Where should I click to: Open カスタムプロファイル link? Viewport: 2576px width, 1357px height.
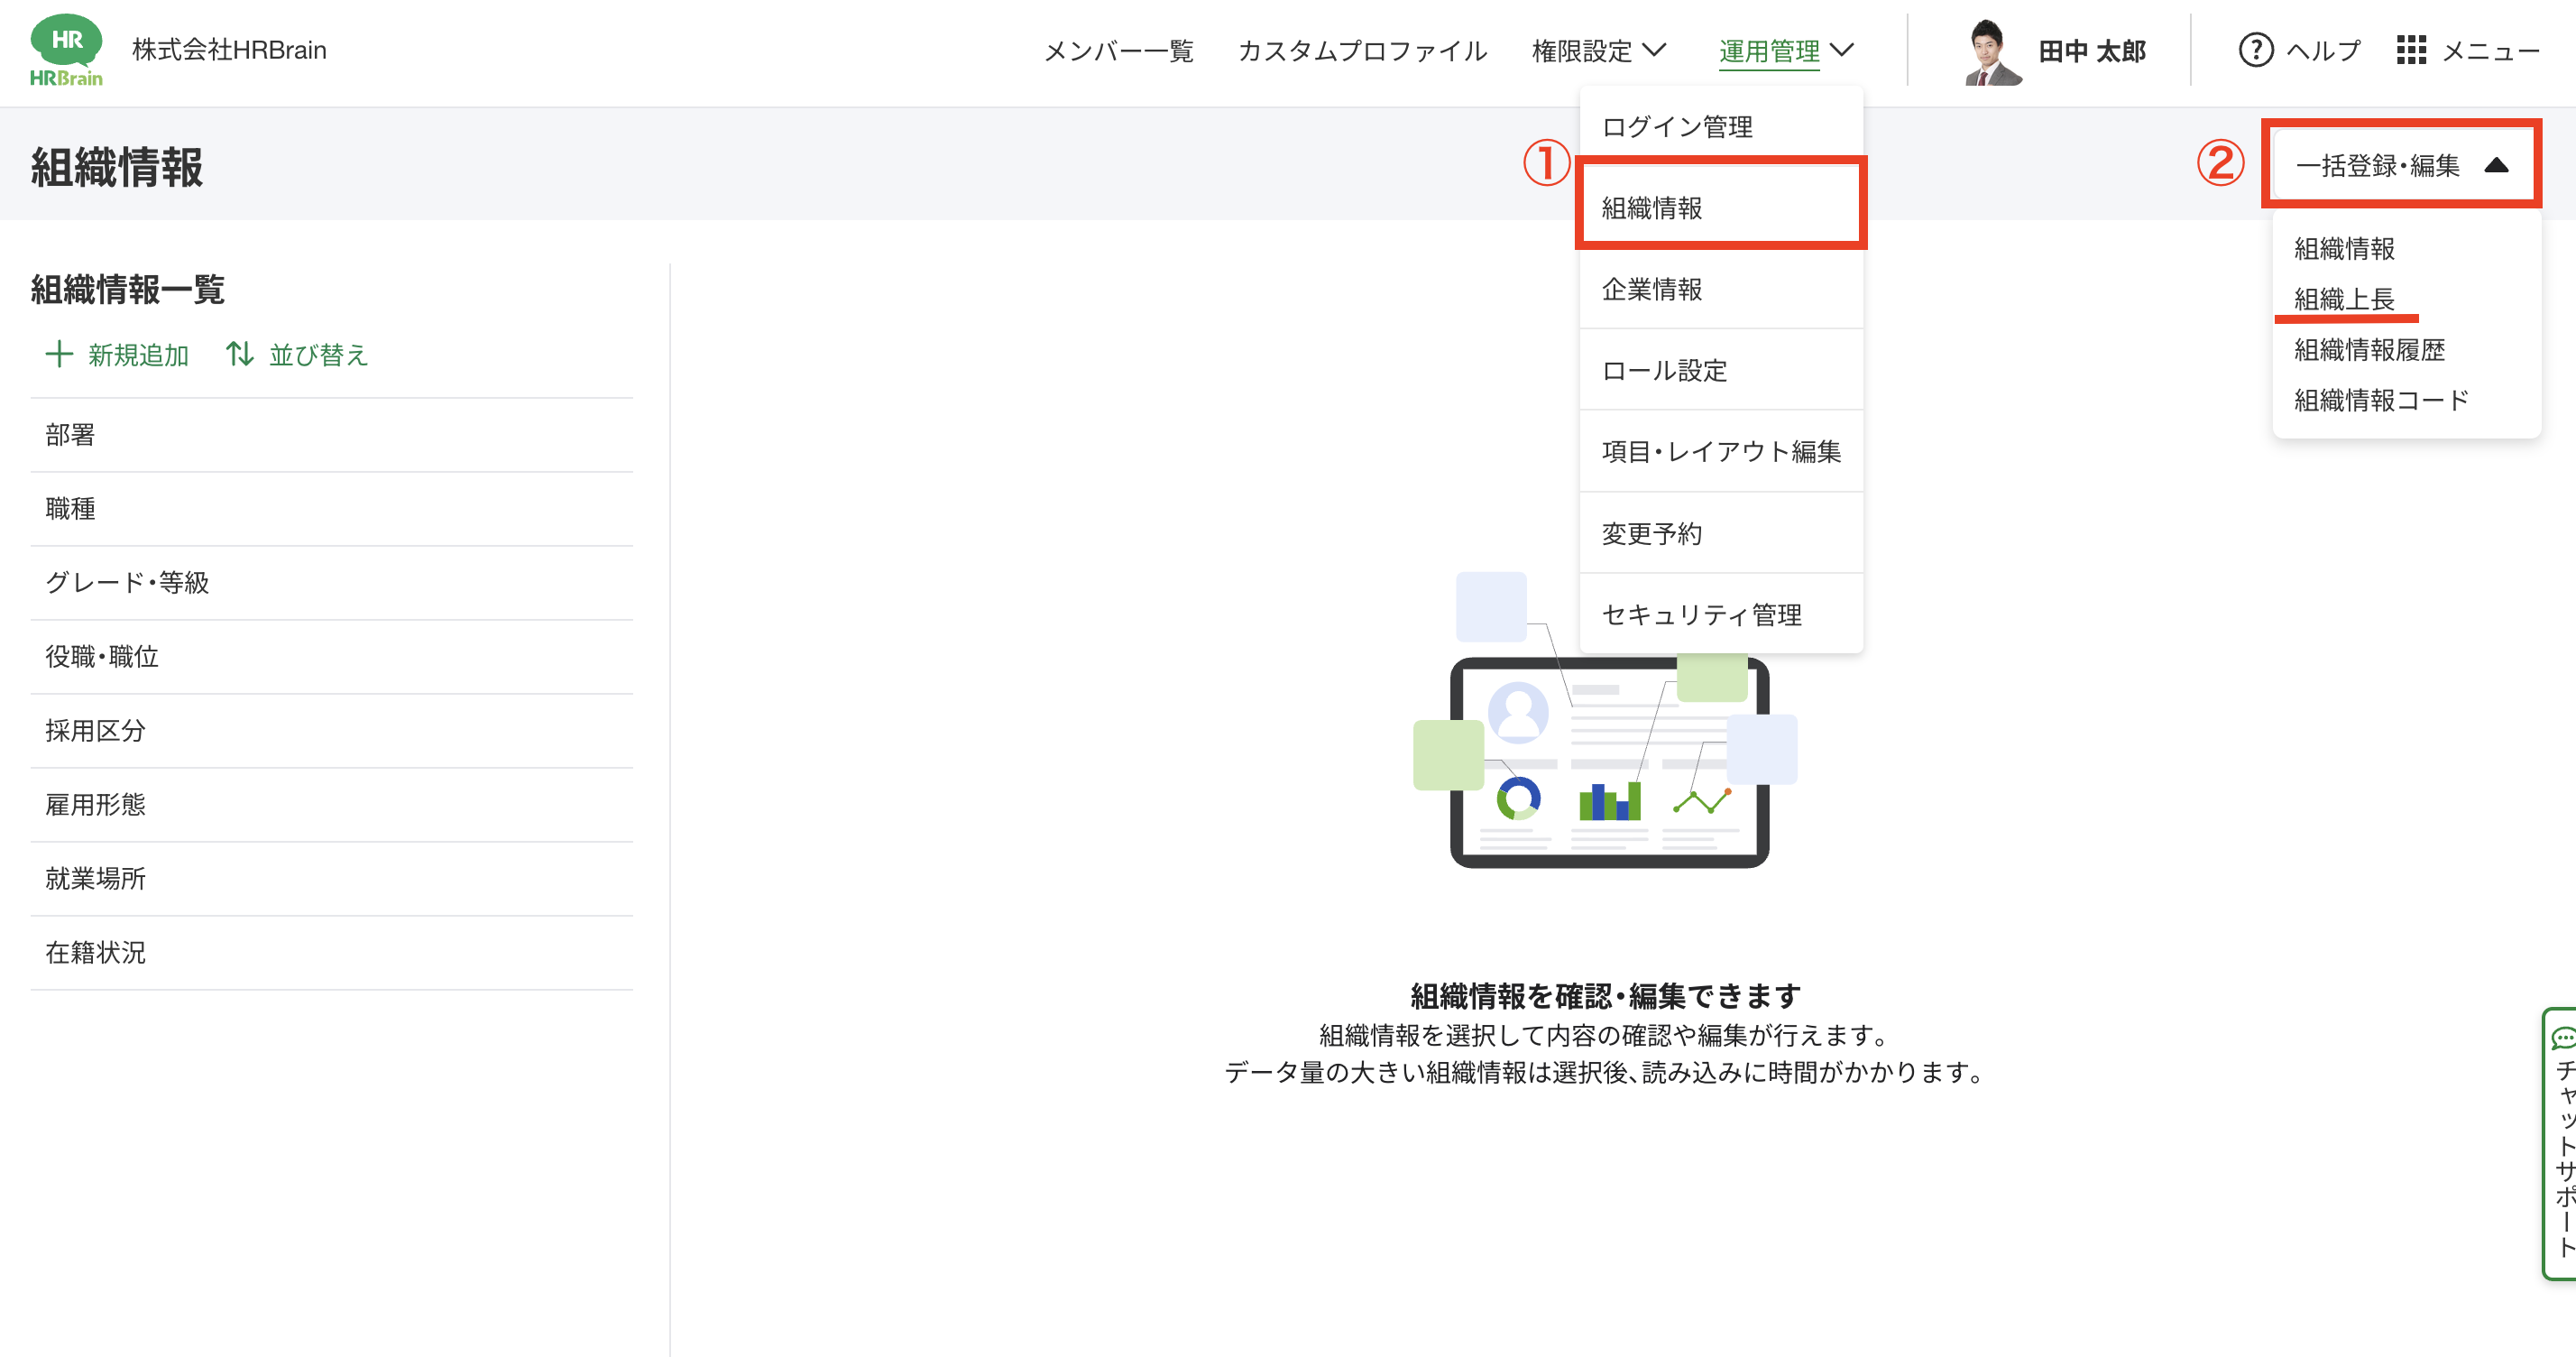[1362, 51]
